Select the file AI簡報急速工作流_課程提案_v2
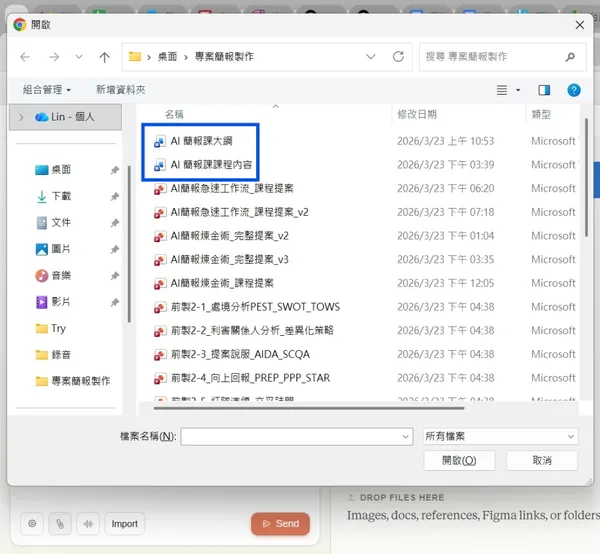This screenshot has height=554, width=600. [240, 212]
